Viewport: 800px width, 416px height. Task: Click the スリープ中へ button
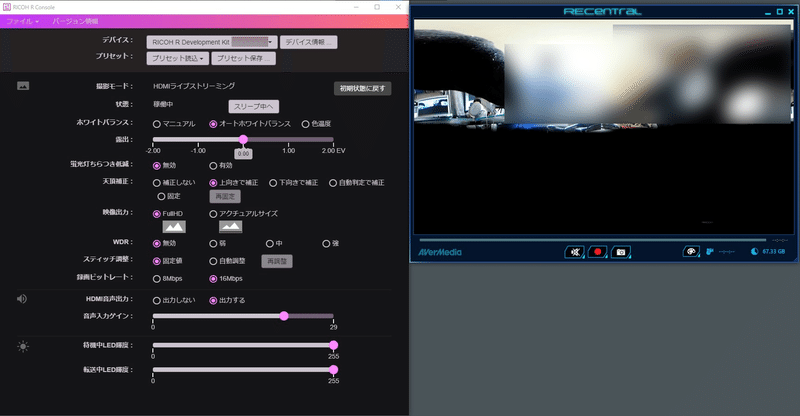click(254, 107)
